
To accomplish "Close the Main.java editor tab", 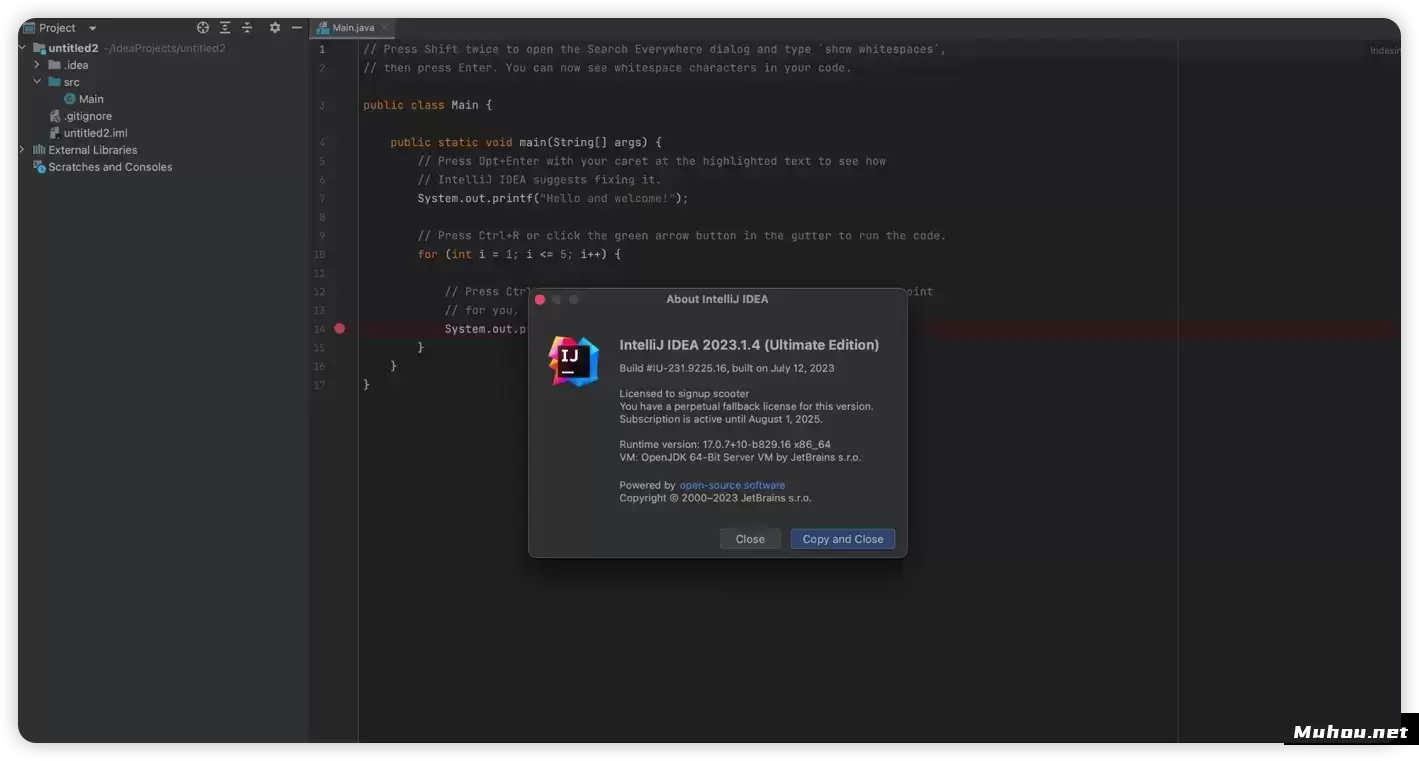I will coord(385,28).
